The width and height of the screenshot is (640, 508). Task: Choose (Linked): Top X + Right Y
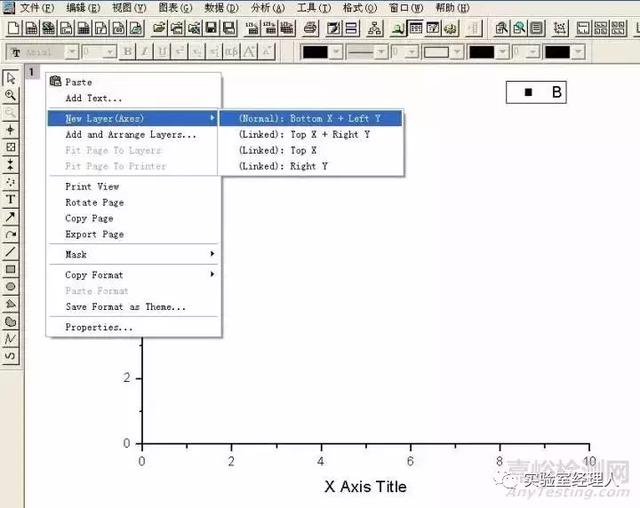pos(311,134)
